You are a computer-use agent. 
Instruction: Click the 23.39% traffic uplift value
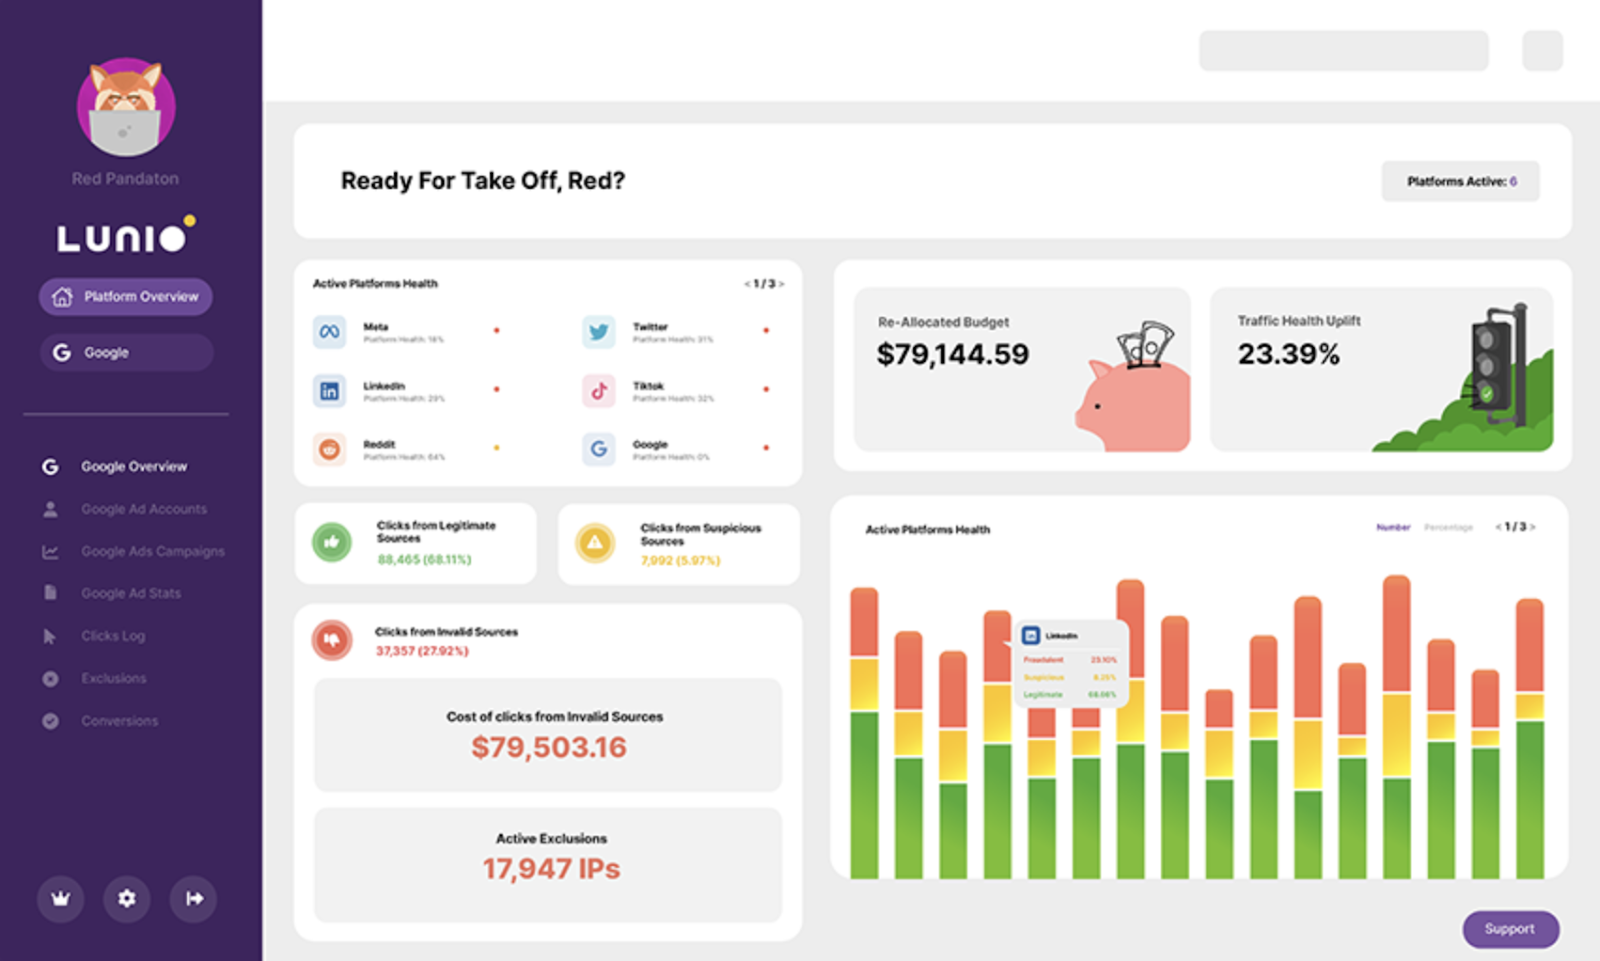click(x=1289, y=354)
